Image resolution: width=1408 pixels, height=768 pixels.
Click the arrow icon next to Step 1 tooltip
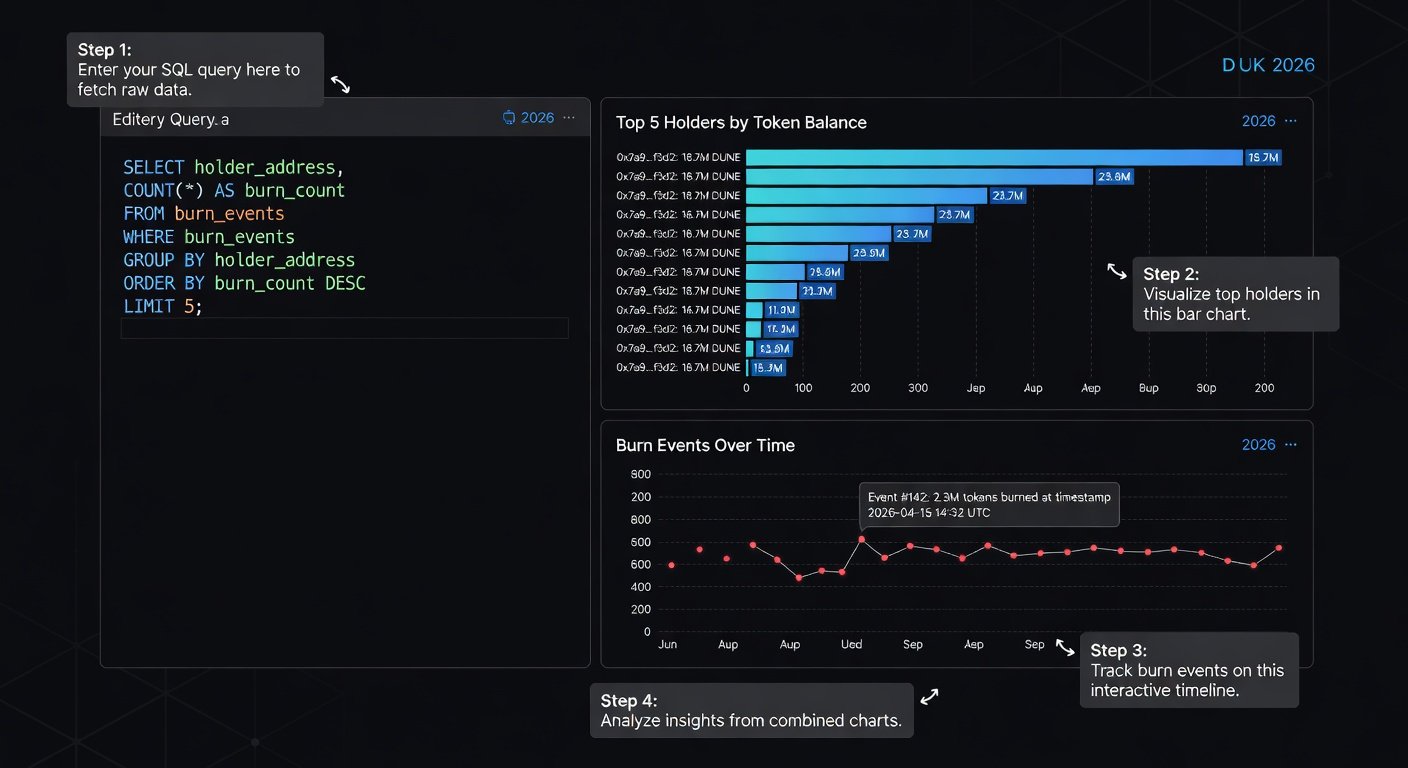pos(341,85)
